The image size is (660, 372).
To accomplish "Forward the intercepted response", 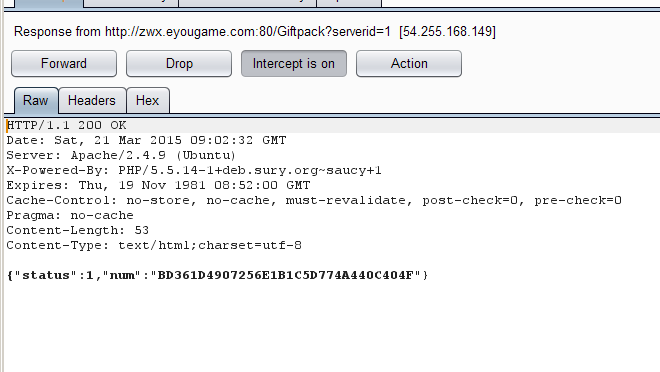I will [x=64, y=64].
